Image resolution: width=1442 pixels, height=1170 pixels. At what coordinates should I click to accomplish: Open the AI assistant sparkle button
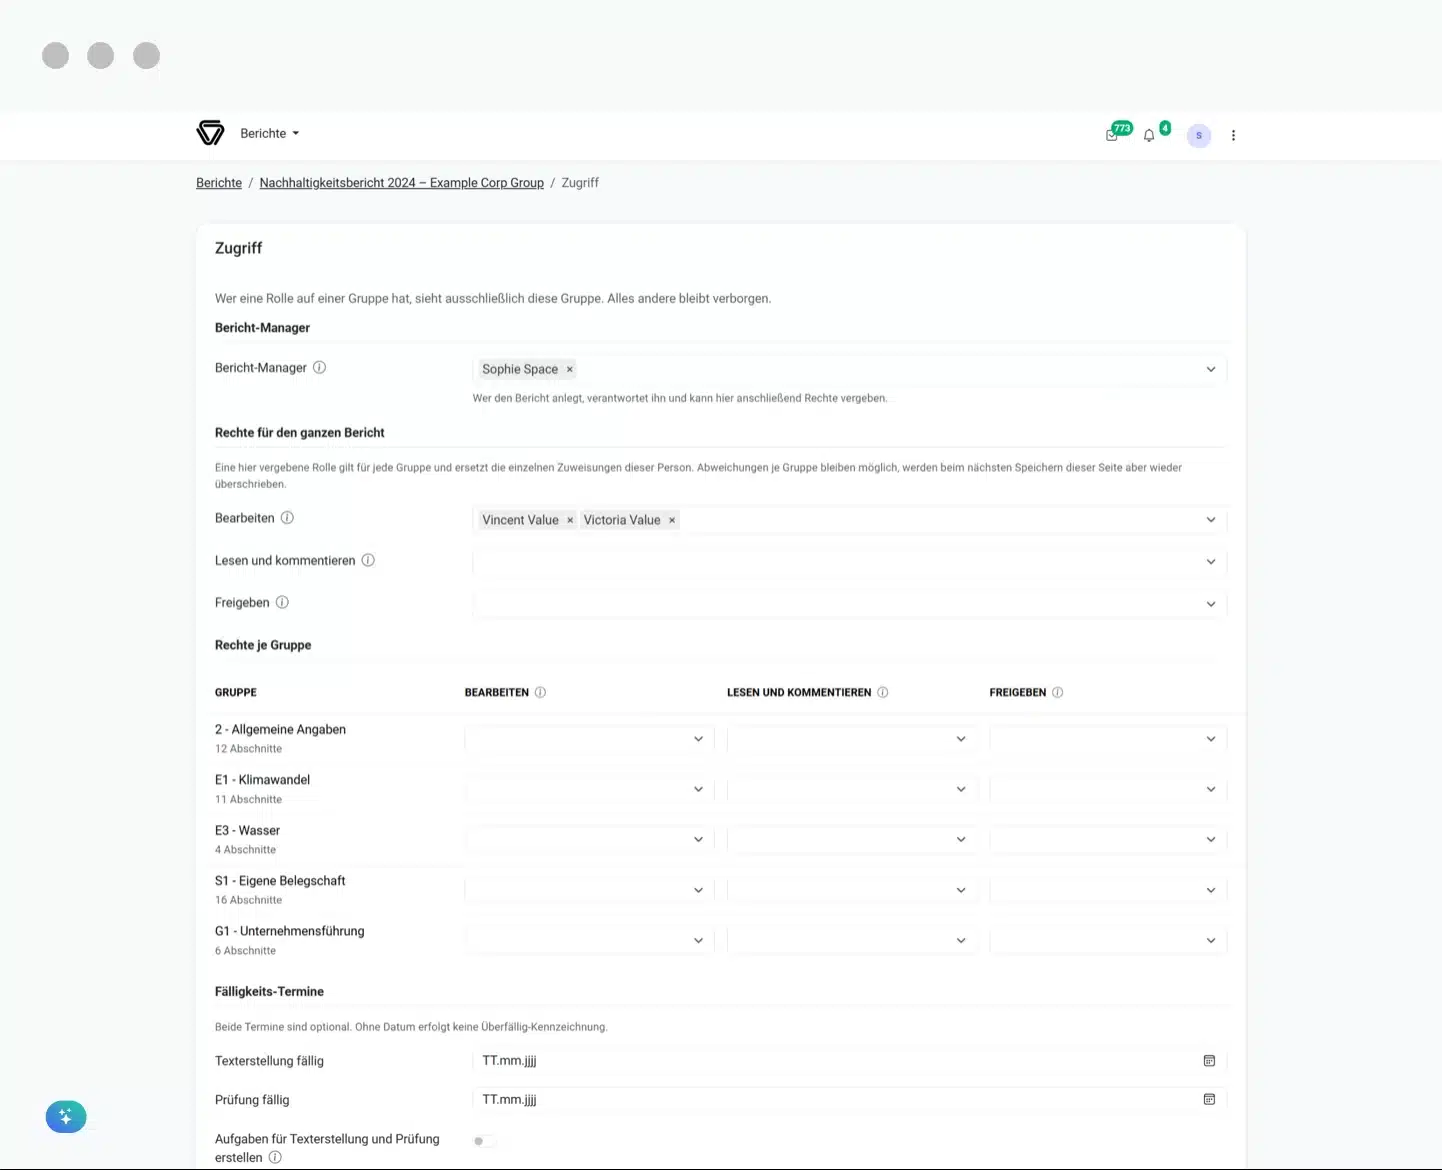[66, 1117]
